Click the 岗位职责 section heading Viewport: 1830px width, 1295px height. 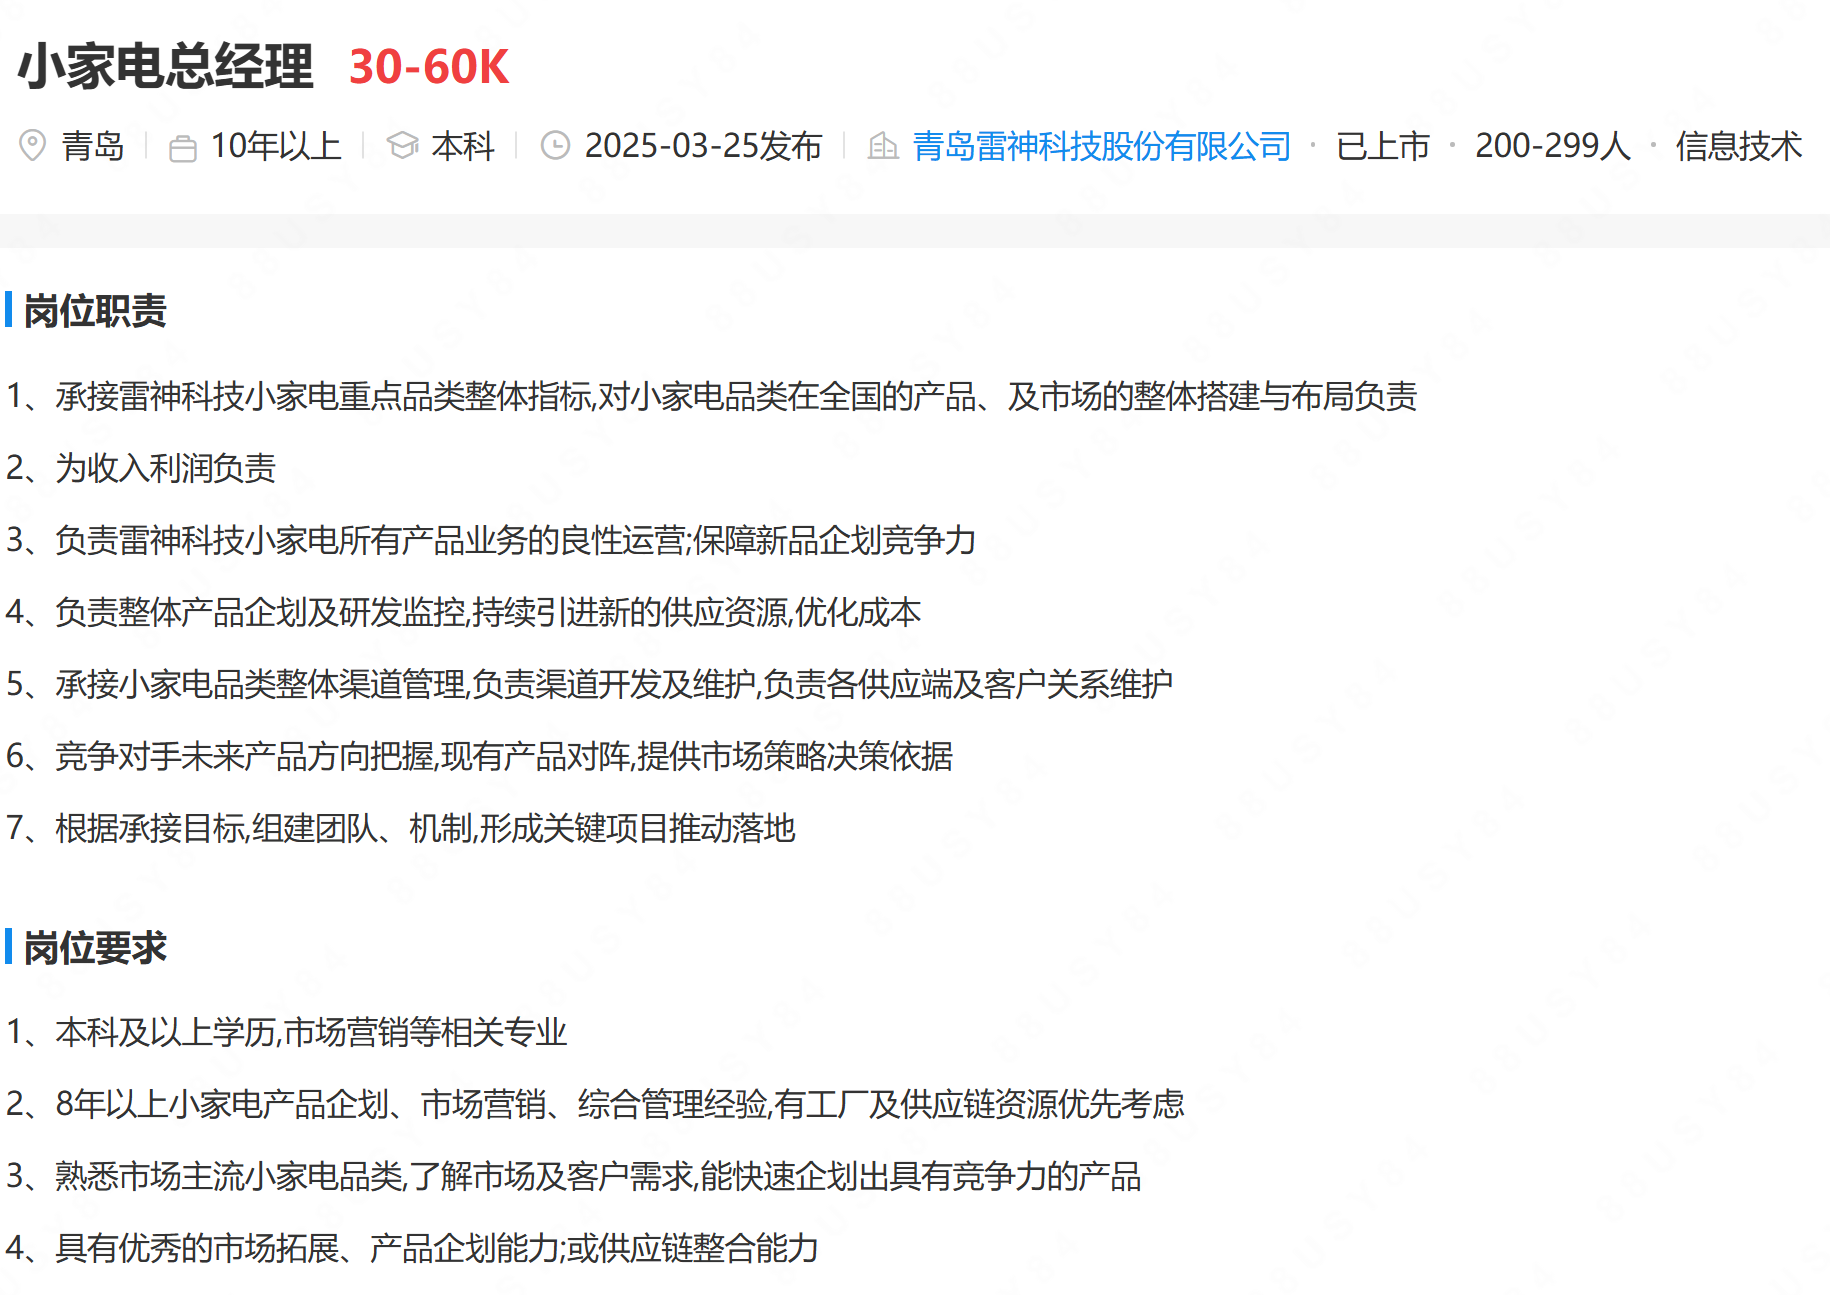coord(95,311)
